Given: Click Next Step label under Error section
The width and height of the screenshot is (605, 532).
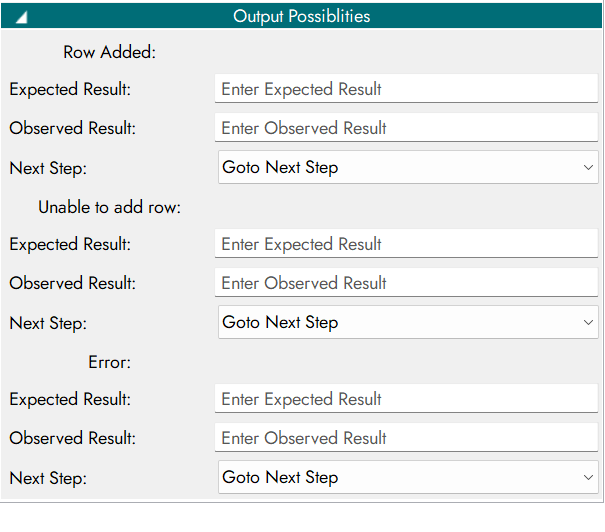Looking at the screenshot, I should coord(48,478).
